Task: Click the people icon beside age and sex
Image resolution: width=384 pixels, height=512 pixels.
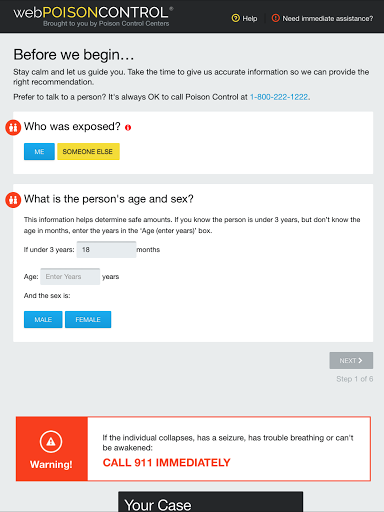Action: pyautogui.click(x=13, y=200)
